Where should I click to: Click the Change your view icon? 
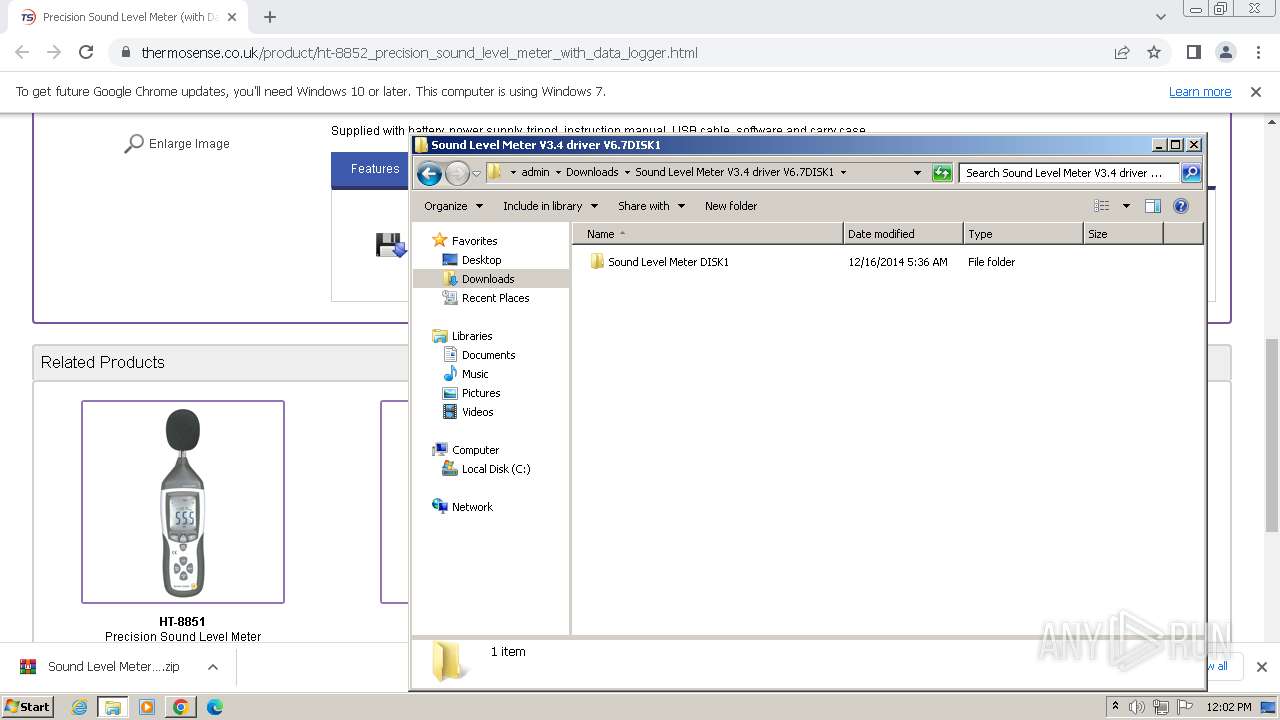coord(1102,206)
